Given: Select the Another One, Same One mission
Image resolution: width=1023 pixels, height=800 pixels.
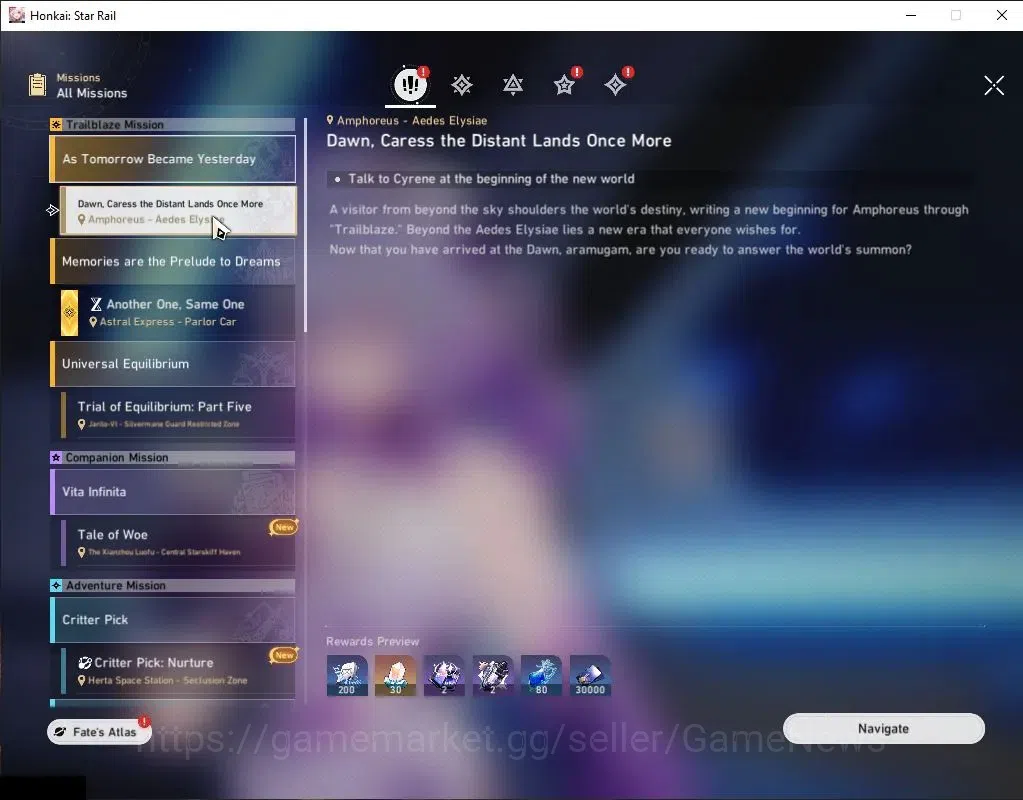Looking at the screenshot, I should click(x=177, y=313).
